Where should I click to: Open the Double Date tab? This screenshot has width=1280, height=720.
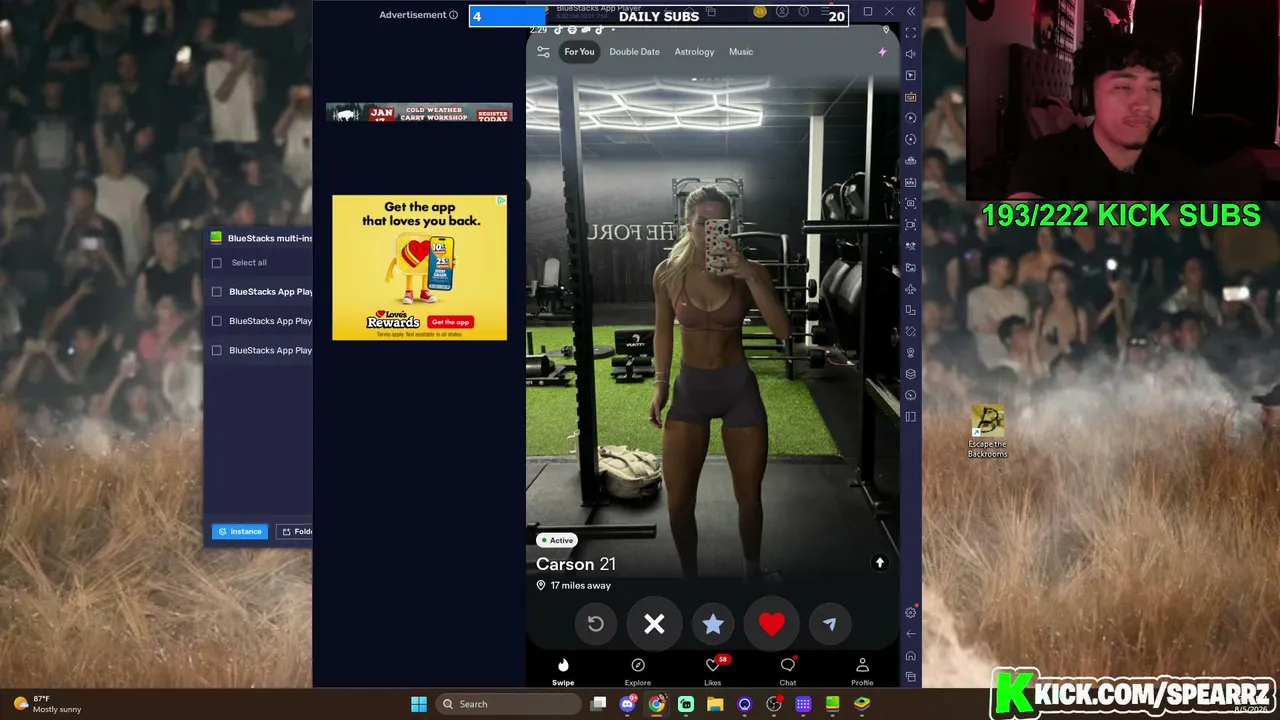(634, 52)
